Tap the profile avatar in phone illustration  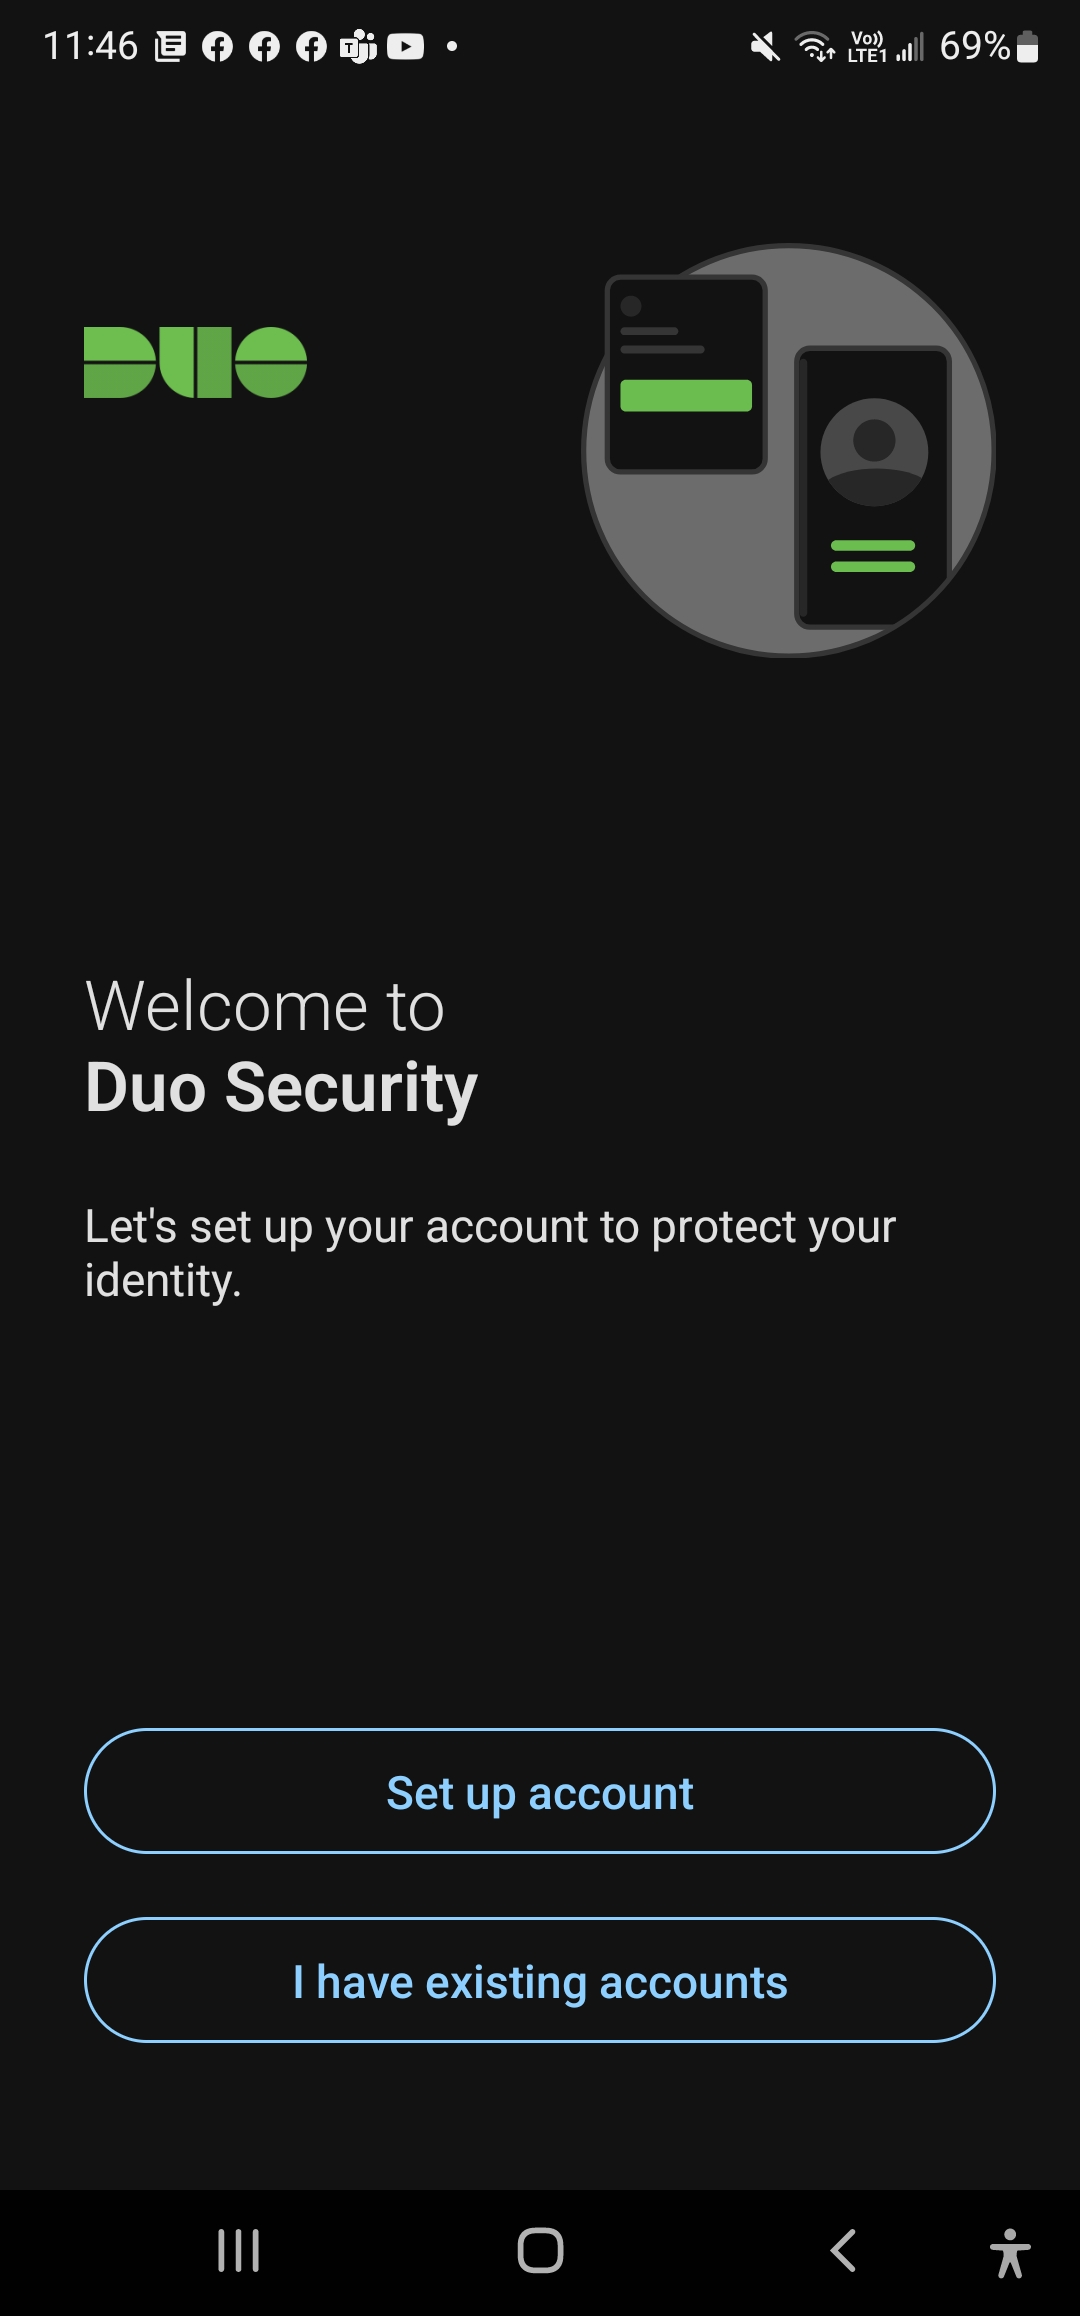tap(874, 452)
